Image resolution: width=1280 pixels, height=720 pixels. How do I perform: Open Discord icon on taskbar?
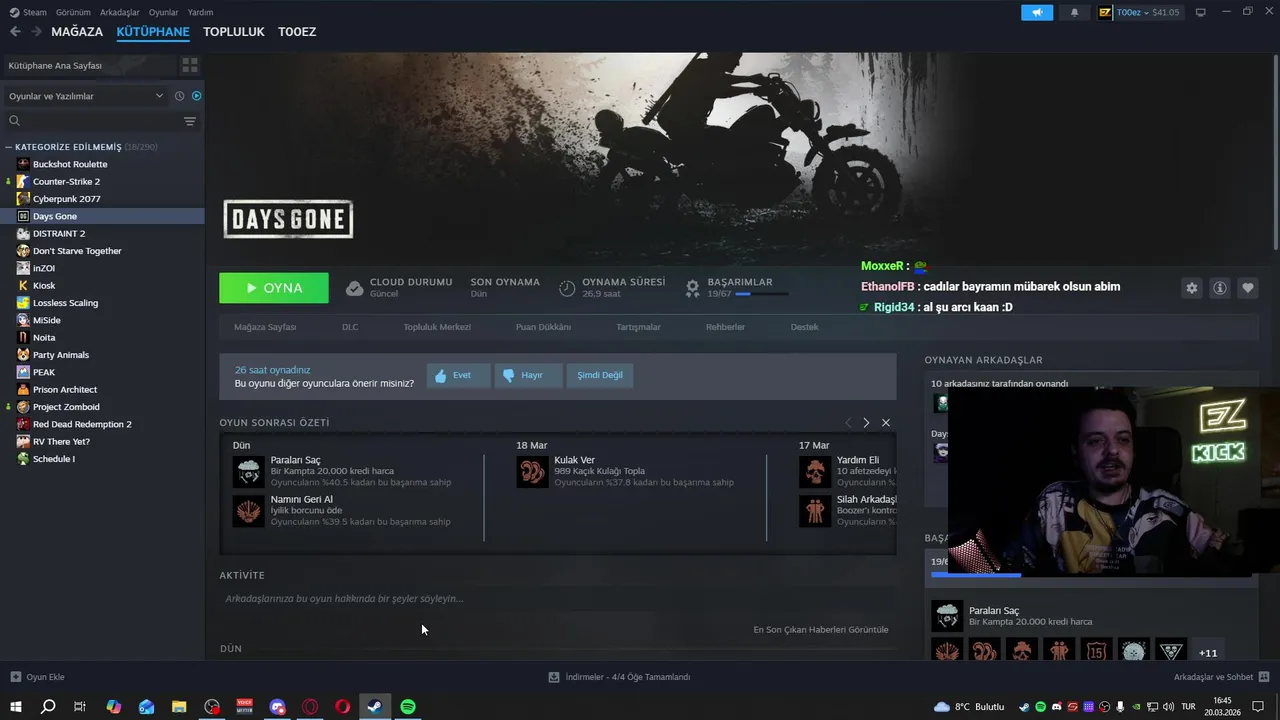point(277,707)
